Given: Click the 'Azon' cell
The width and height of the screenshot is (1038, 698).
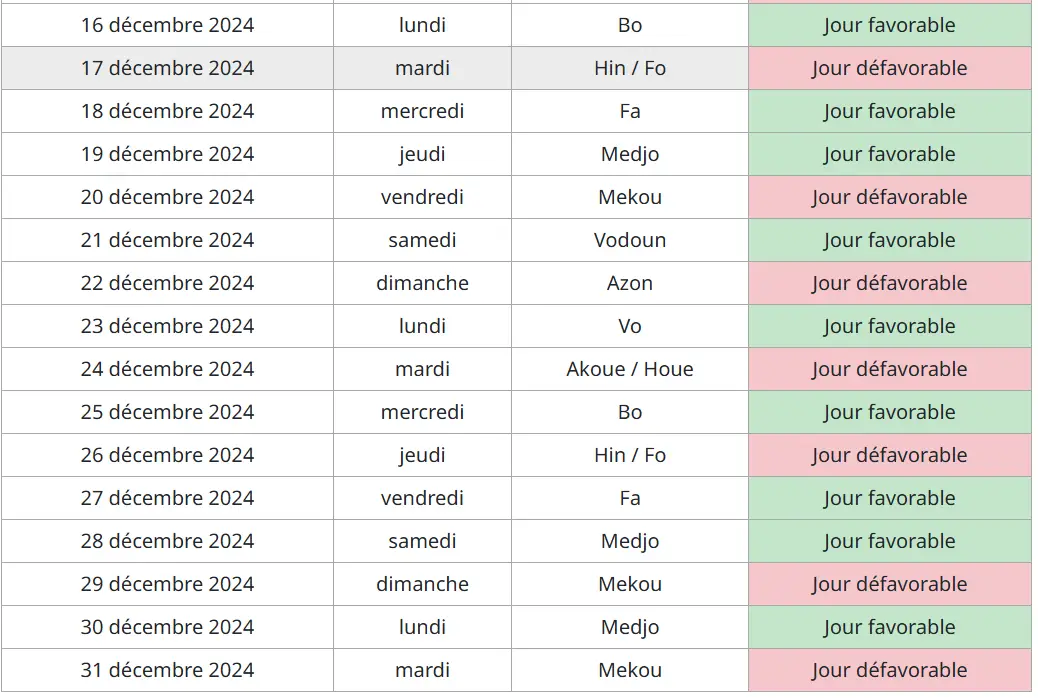Looking at the screenshot, I should coord(630,283).
